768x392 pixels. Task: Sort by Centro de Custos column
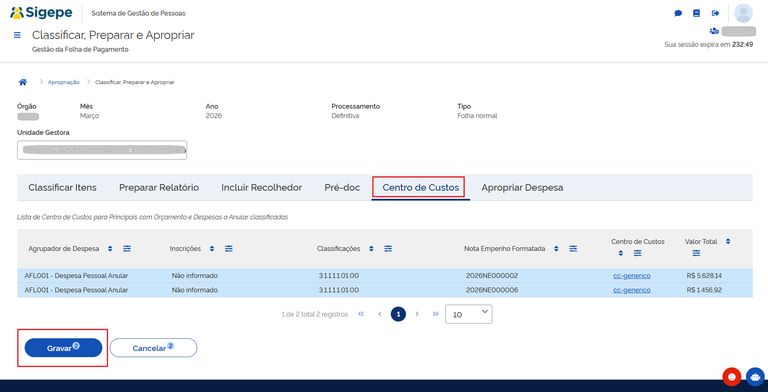pos(621,253)
